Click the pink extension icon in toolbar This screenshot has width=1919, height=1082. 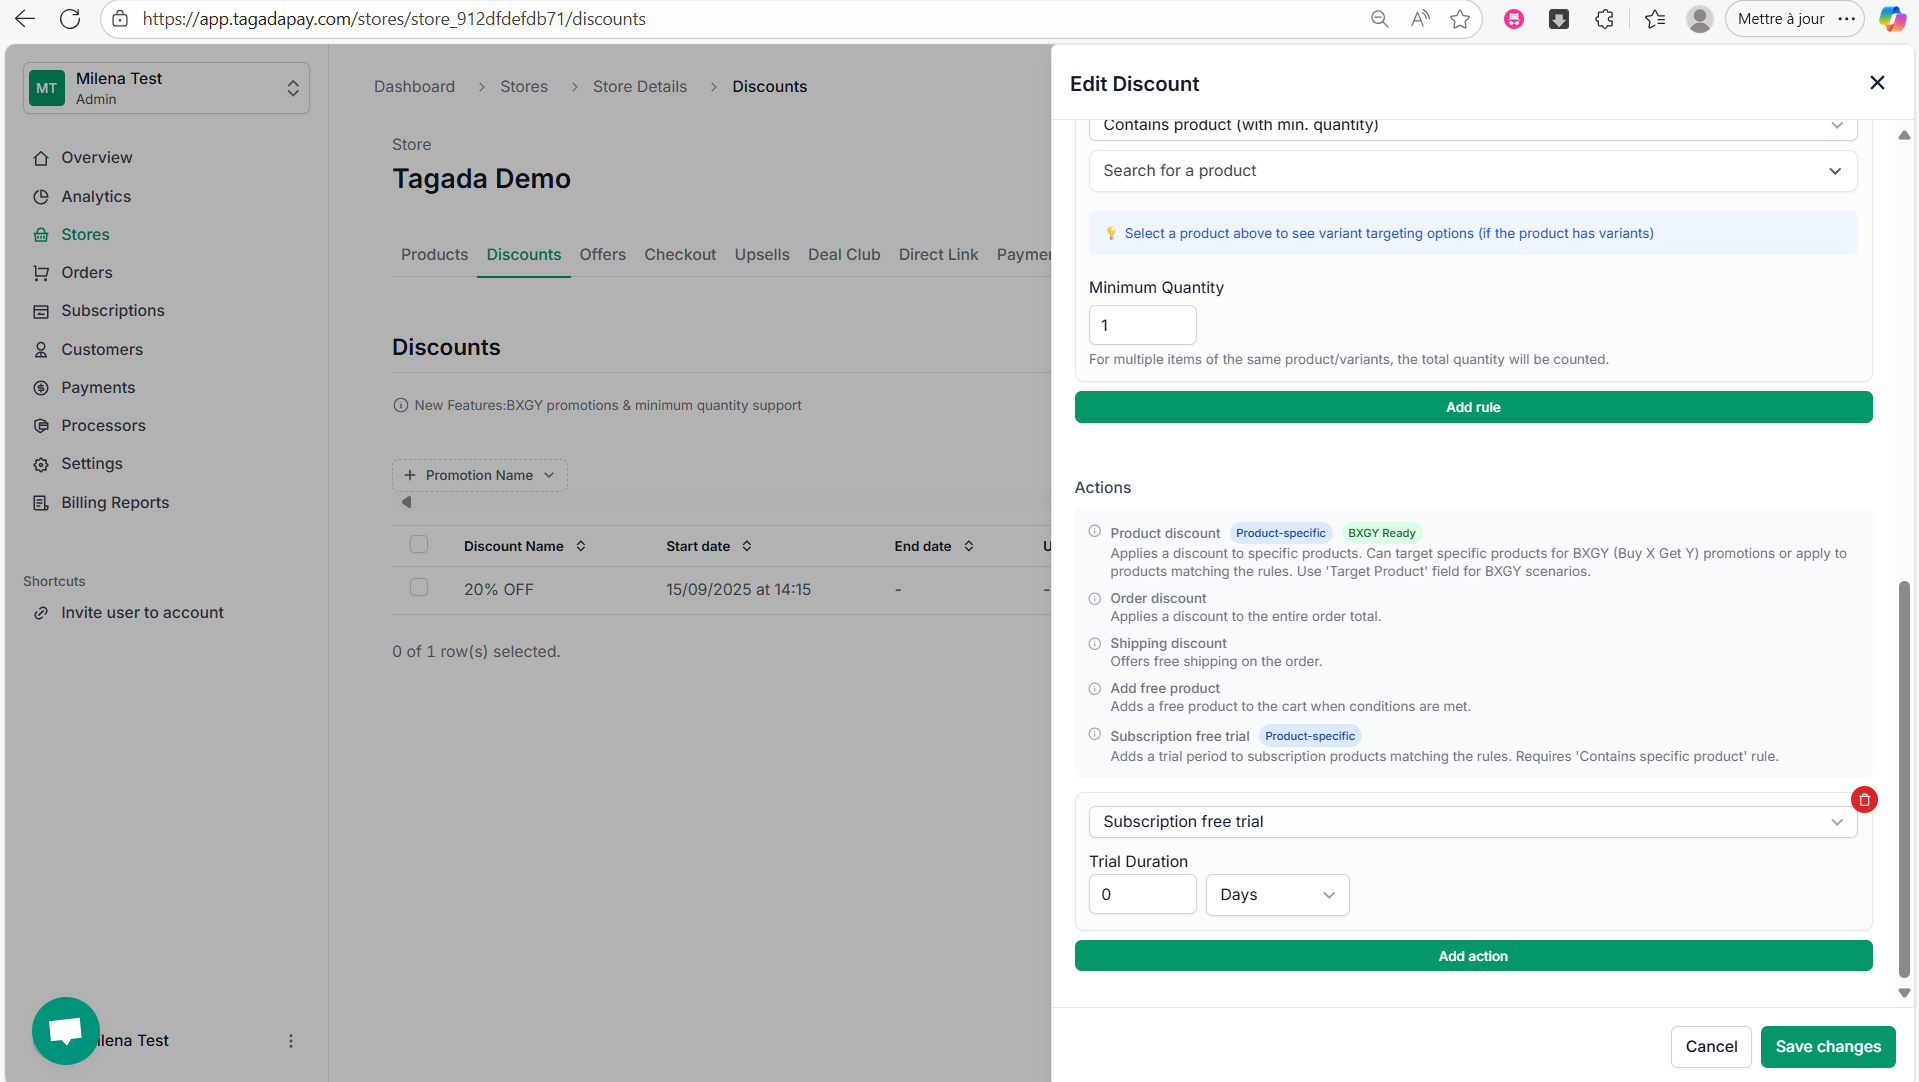click(x=1514, y=19)
